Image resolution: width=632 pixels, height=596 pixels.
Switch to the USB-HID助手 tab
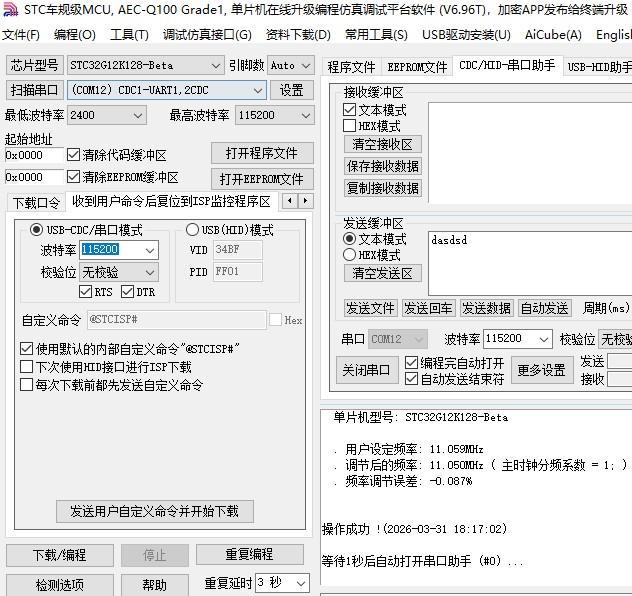(597, 66)
